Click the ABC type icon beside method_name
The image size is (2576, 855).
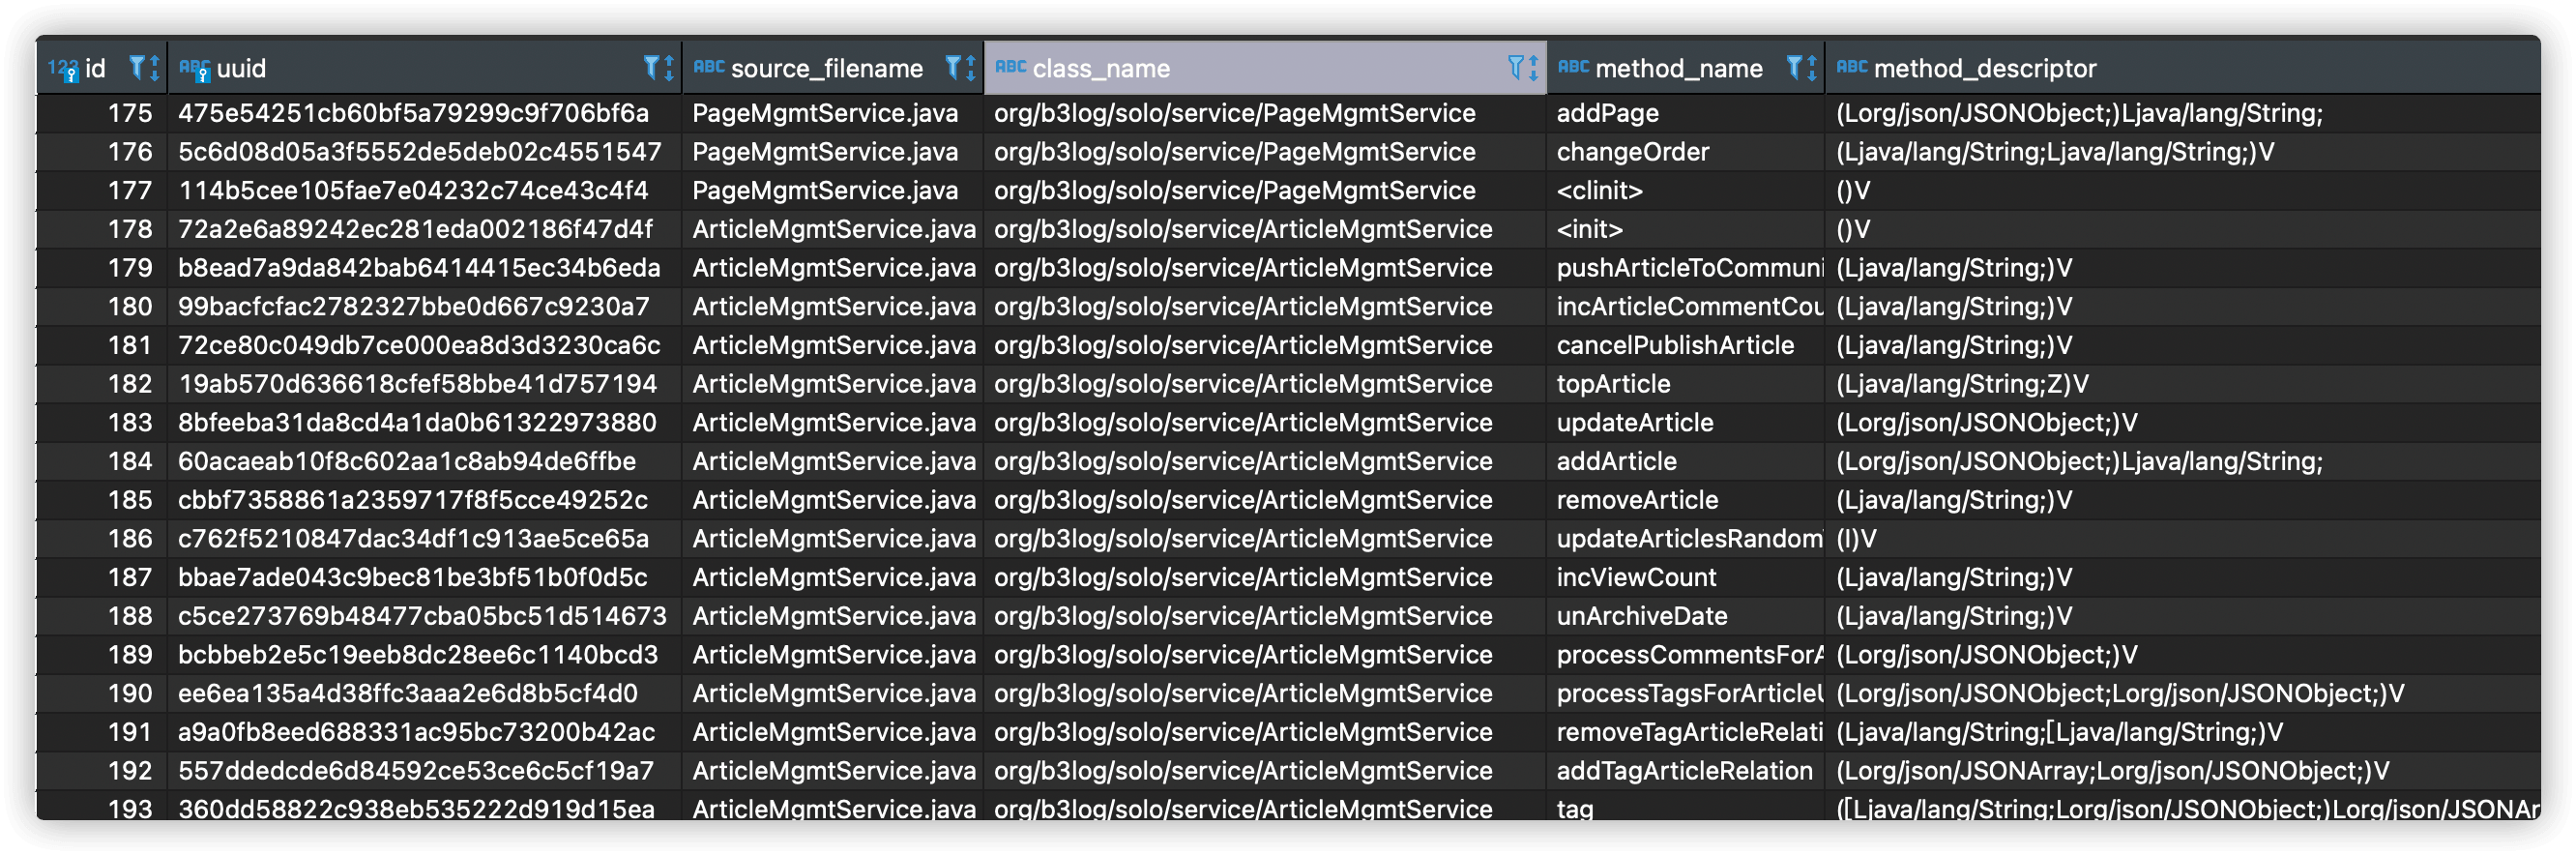point(1573,67)
